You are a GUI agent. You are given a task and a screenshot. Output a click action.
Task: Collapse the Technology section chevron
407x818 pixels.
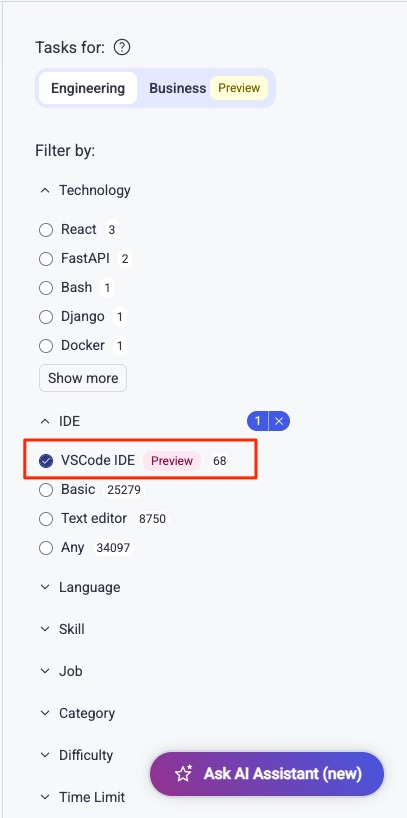tap(45, 191)
